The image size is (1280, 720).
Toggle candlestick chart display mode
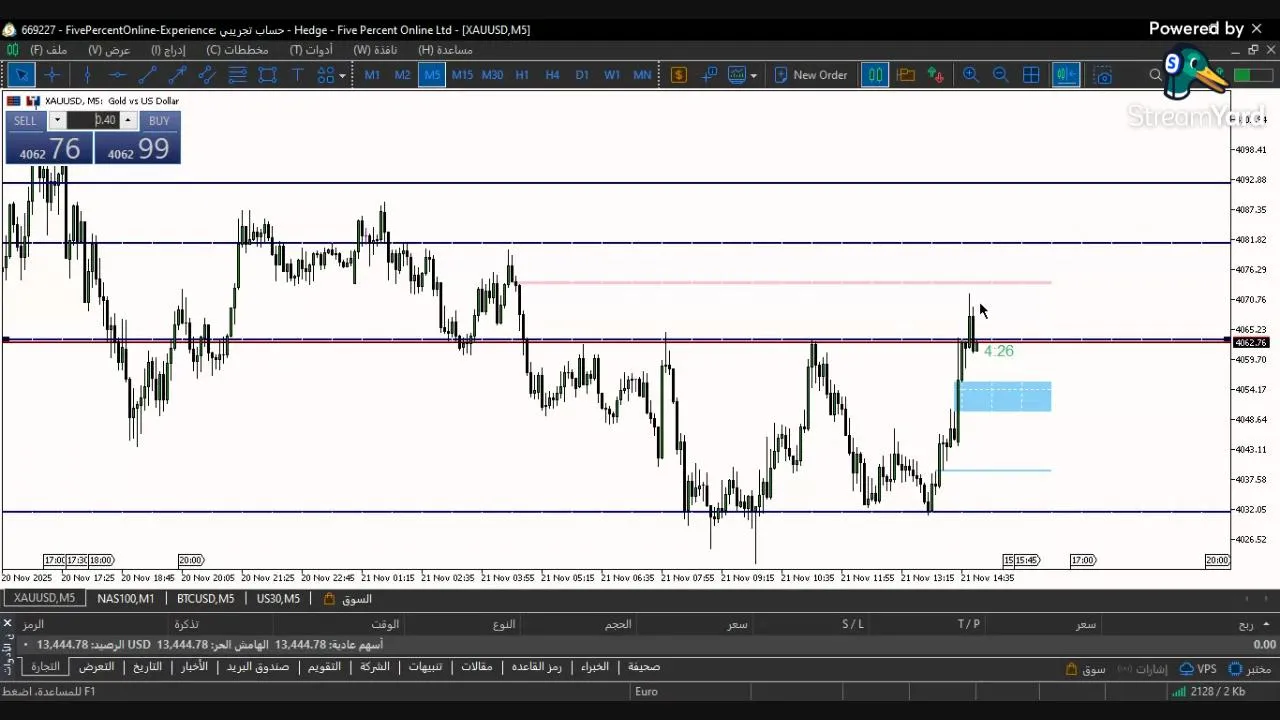pos(875,75)
